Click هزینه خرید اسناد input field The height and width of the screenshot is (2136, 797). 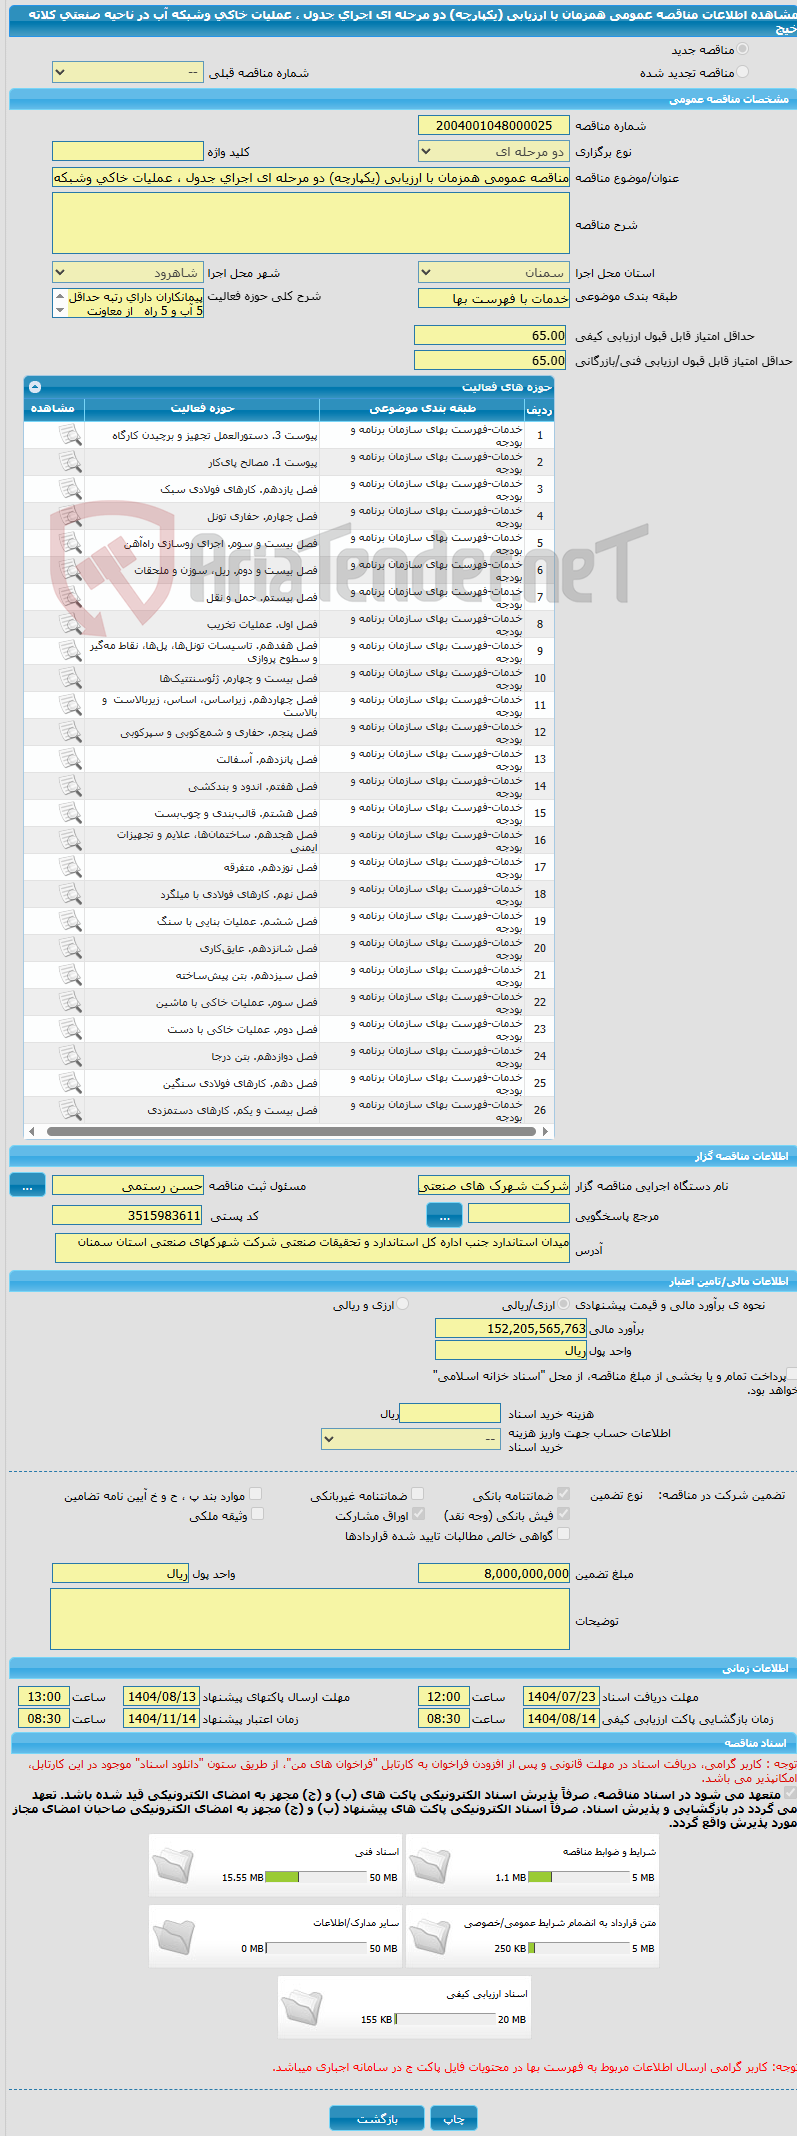point(450,1413)
